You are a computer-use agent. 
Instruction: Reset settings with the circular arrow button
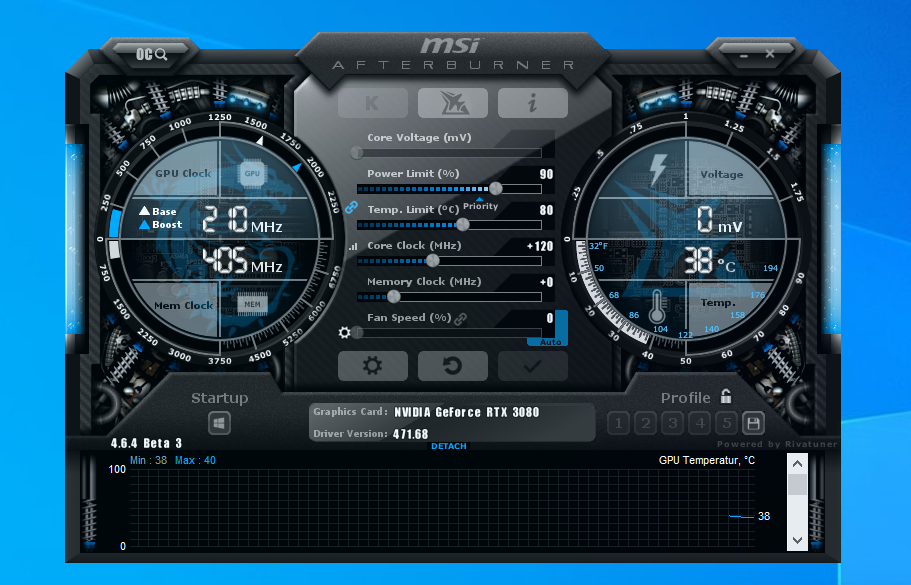[453, 366]
